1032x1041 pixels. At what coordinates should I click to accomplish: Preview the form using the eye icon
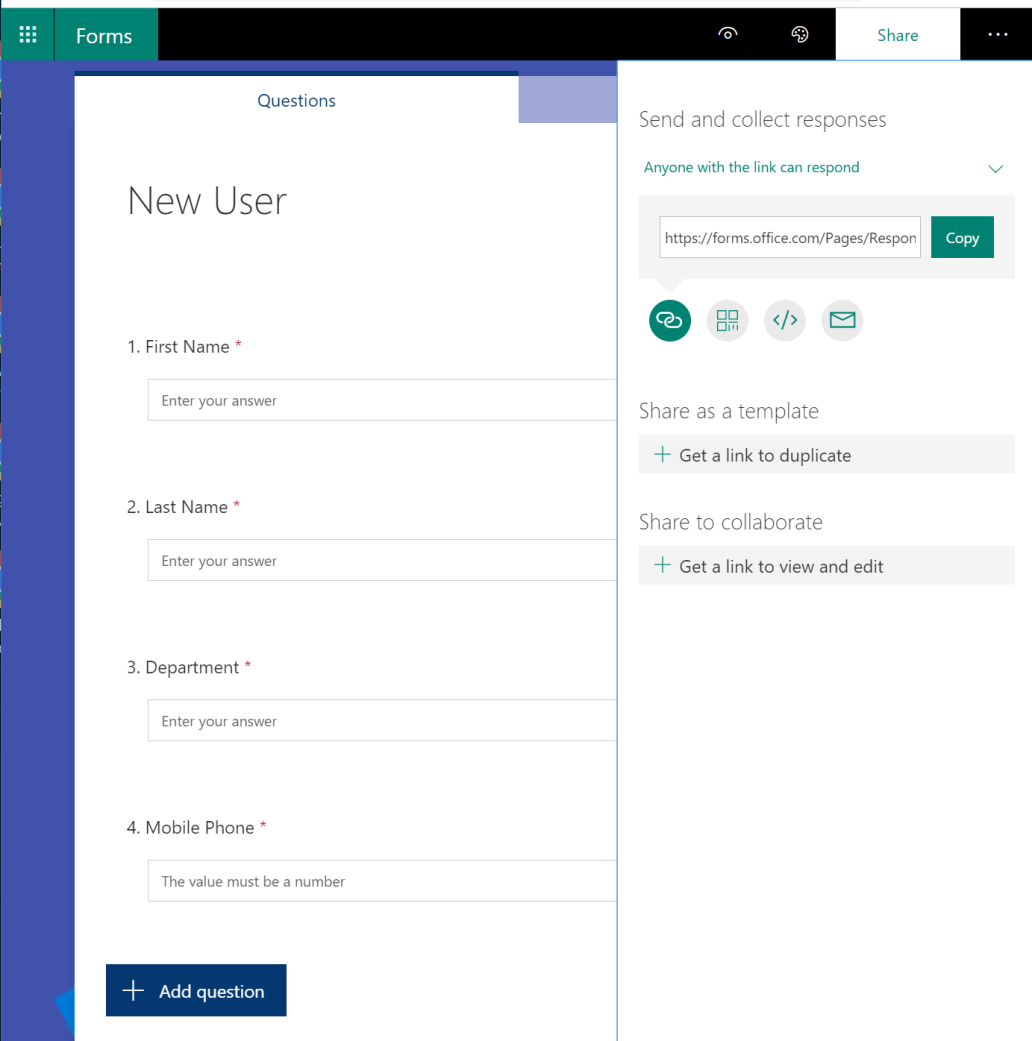pos(727,33)
